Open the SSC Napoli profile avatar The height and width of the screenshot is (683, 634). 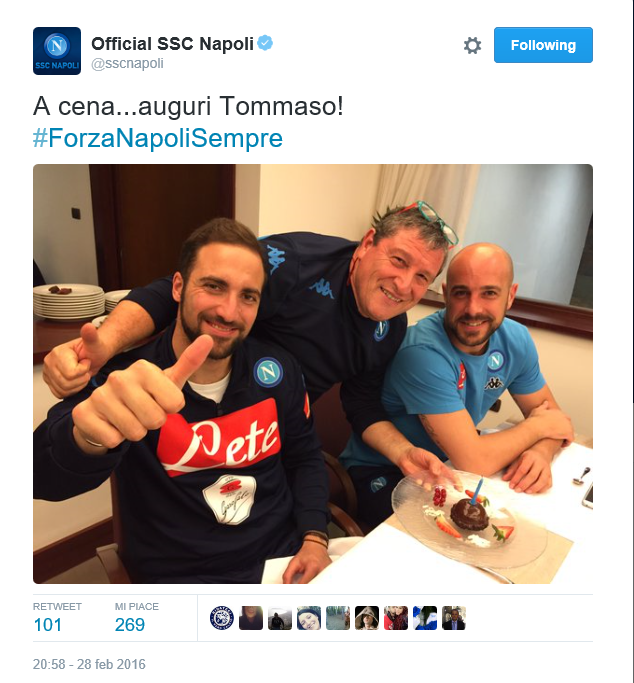click(x=57, y=51)
